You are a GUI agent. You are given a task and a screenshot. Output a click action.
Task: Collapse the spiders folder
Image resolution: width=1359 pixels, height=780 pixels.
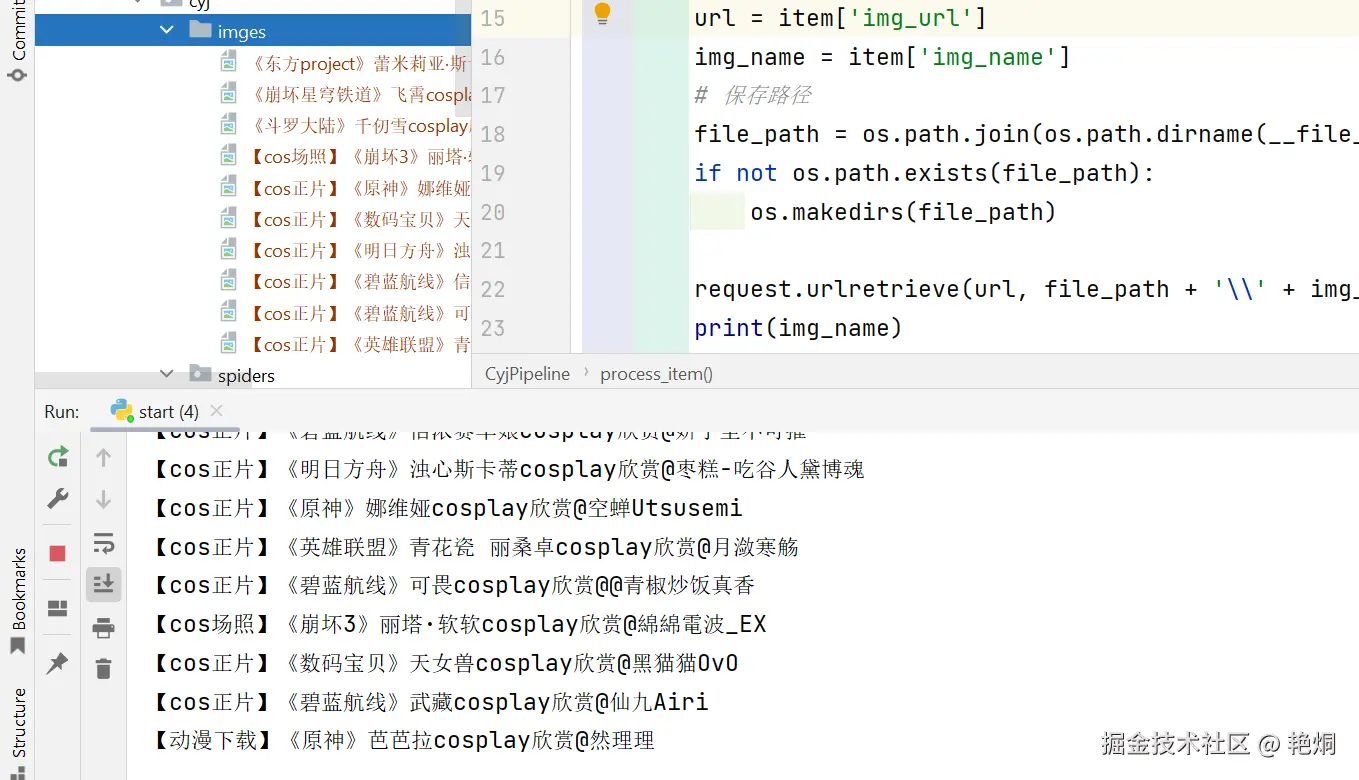[166, 375]
